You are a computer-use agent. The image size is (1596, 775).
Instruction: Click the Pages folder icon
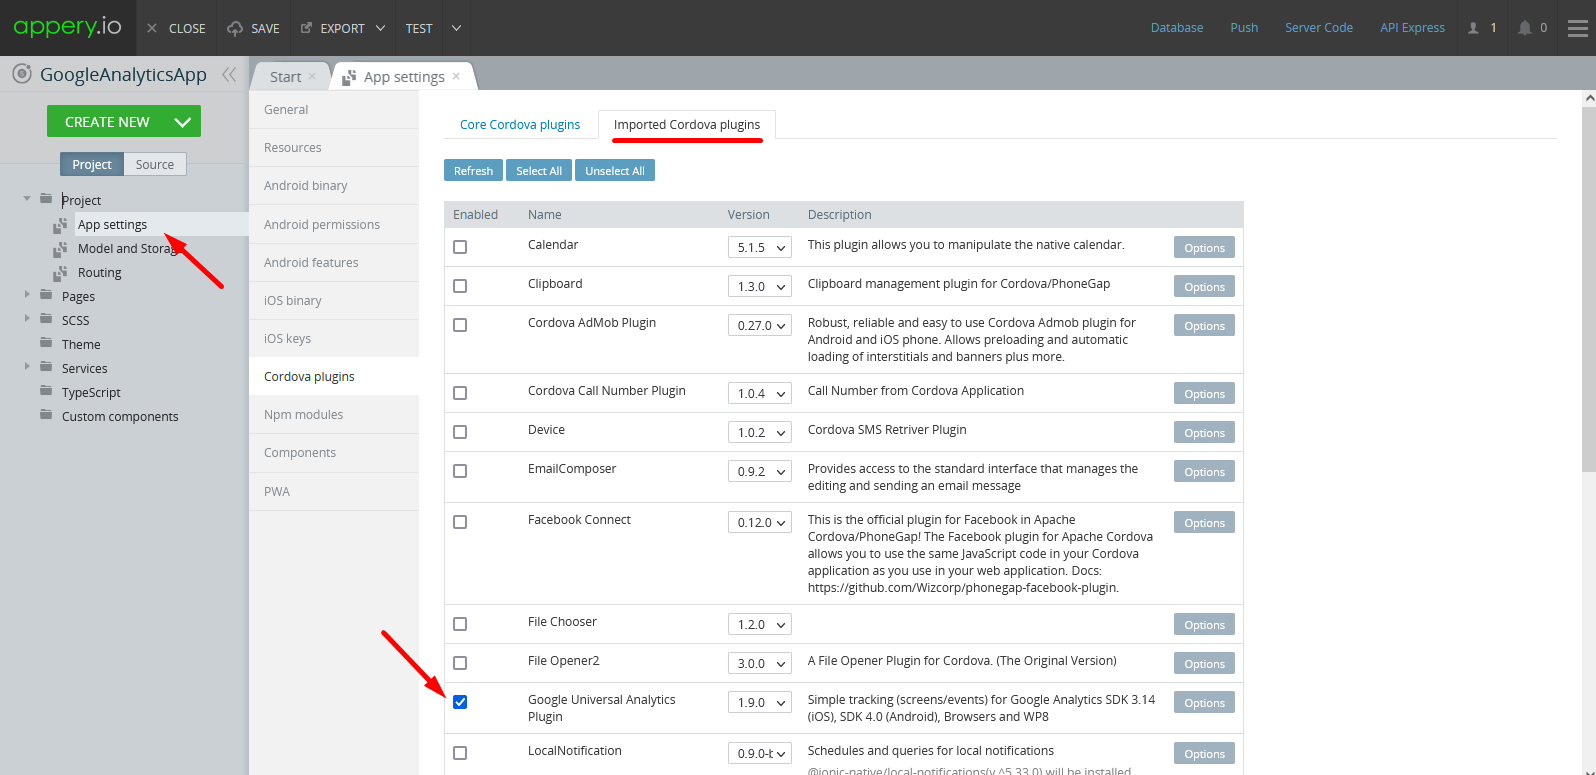click(46, 295)
